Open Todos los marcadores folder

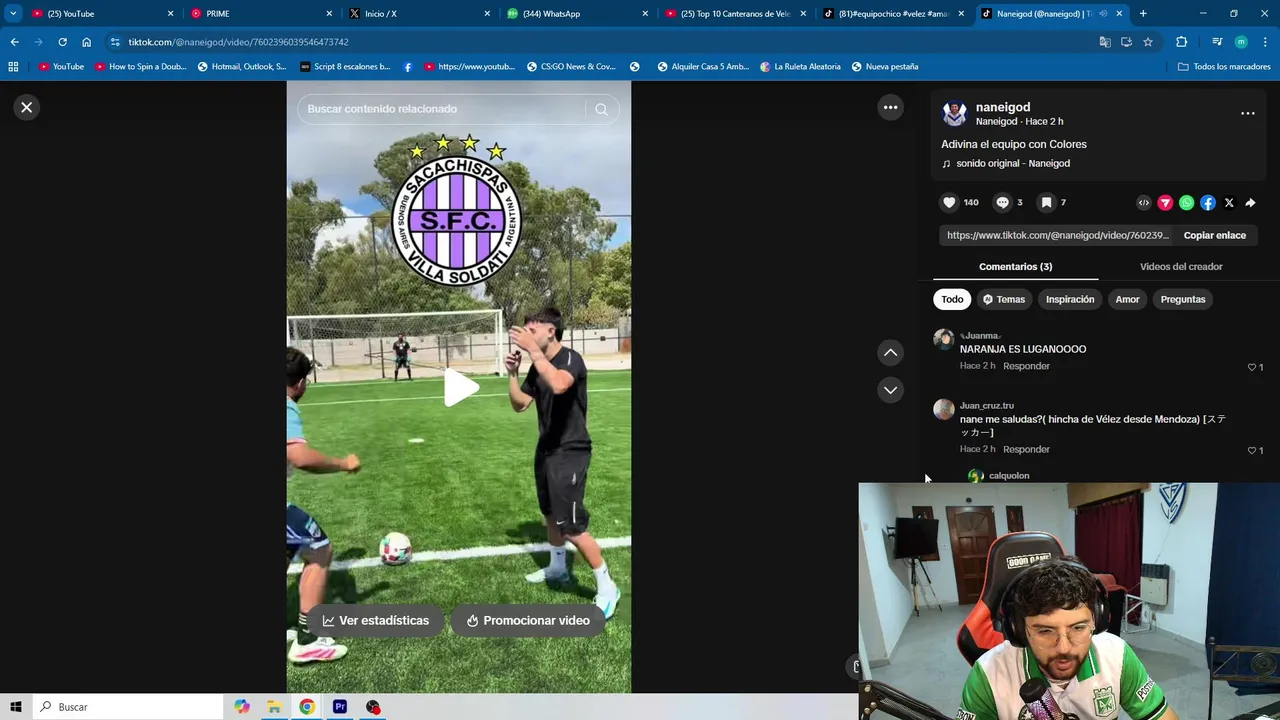1224,67
